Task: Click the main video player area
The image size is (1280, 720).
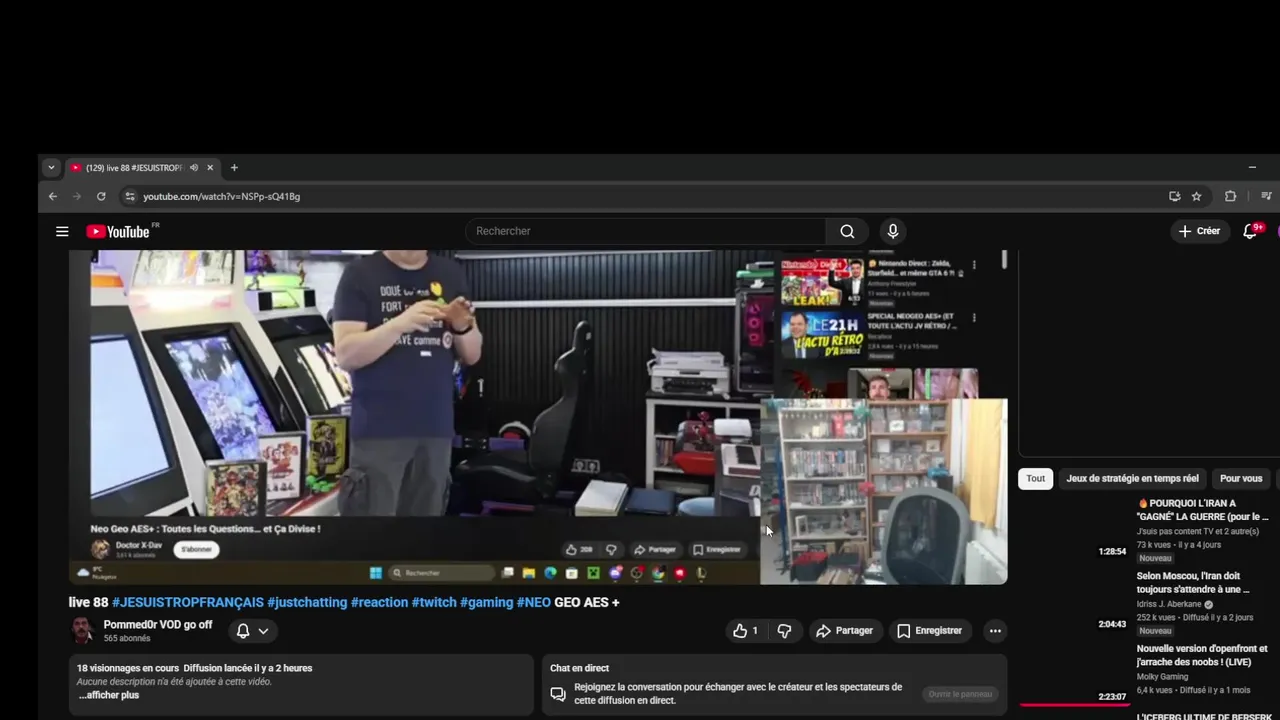Action: (x=538, y=417)
